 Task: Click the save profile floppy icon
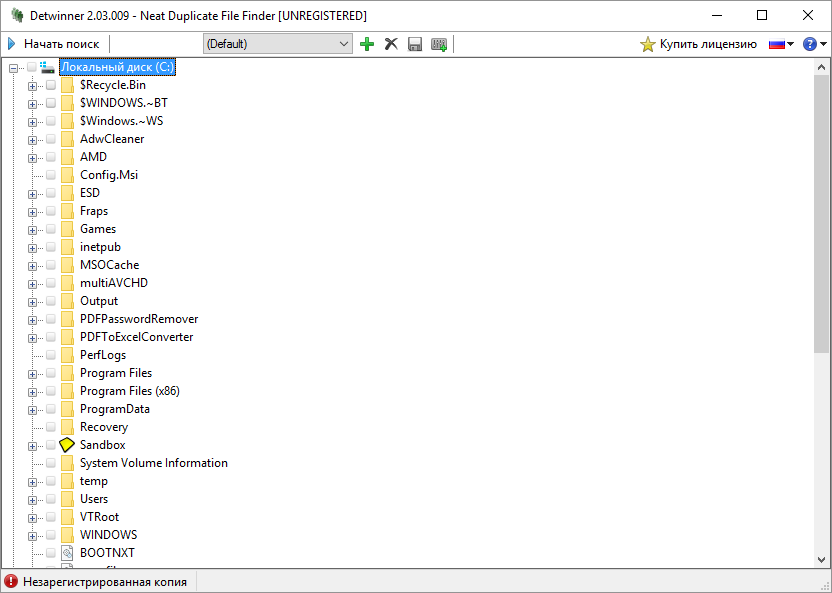[415, 44]
